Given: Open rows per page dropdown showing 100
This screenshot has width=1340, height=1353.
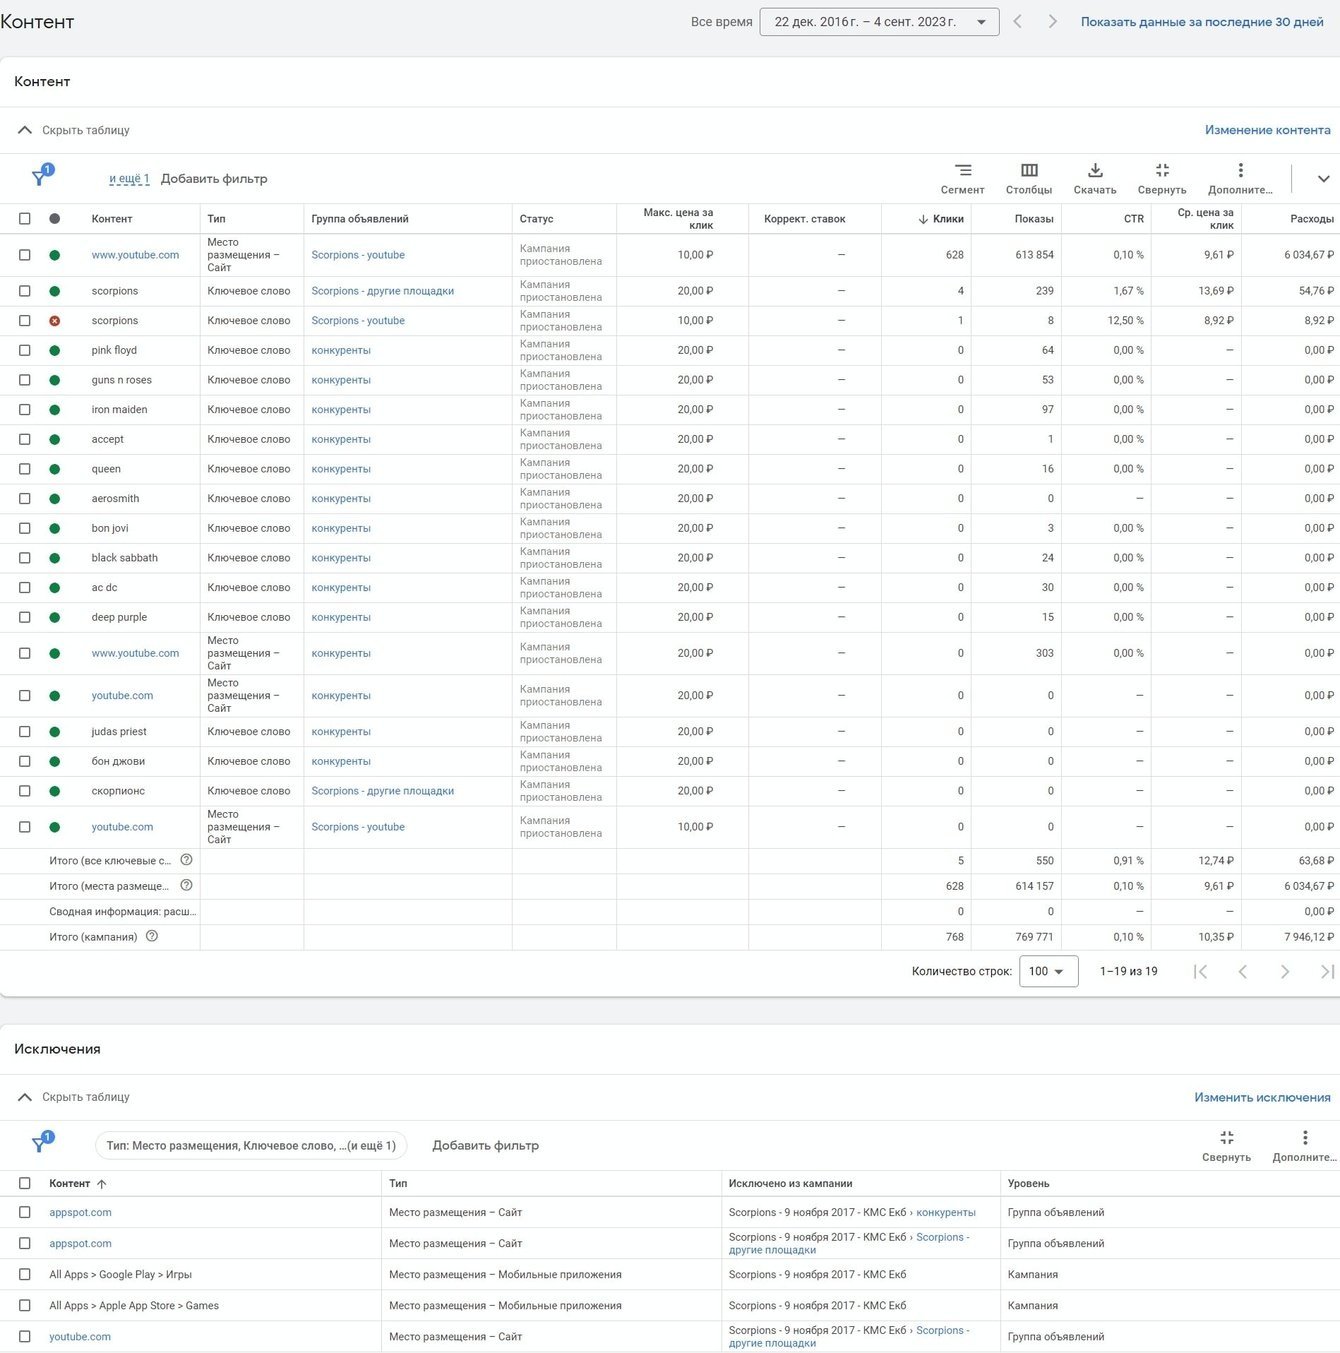Looking at the screenshot, I should click(x=1048, y=972).
